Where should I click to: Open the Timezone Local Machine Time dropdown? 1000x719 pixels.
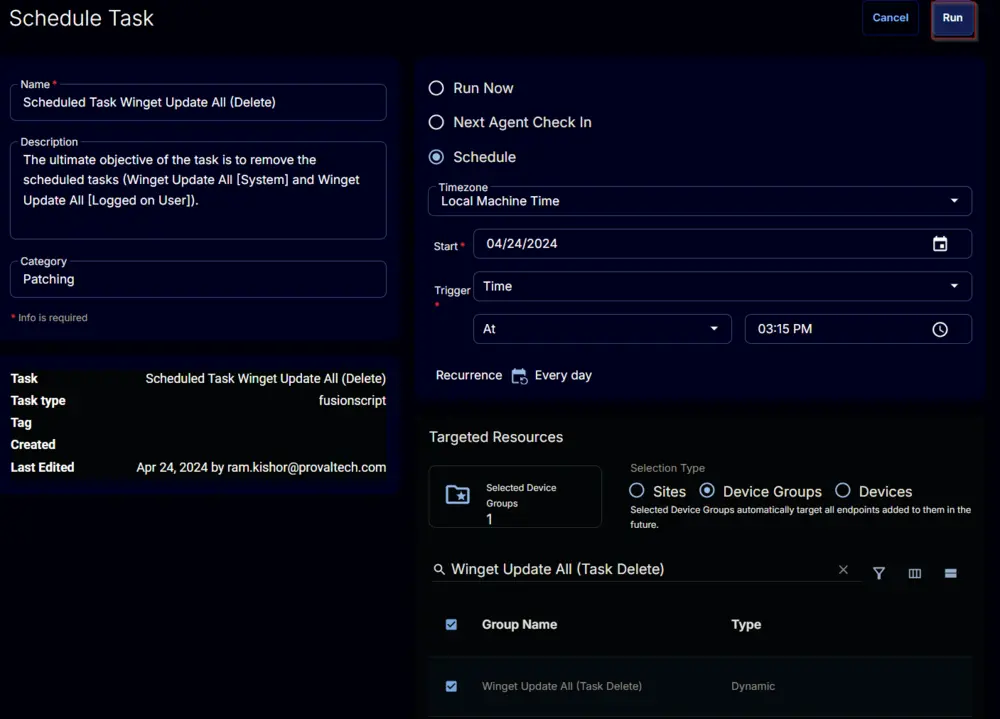700,201
